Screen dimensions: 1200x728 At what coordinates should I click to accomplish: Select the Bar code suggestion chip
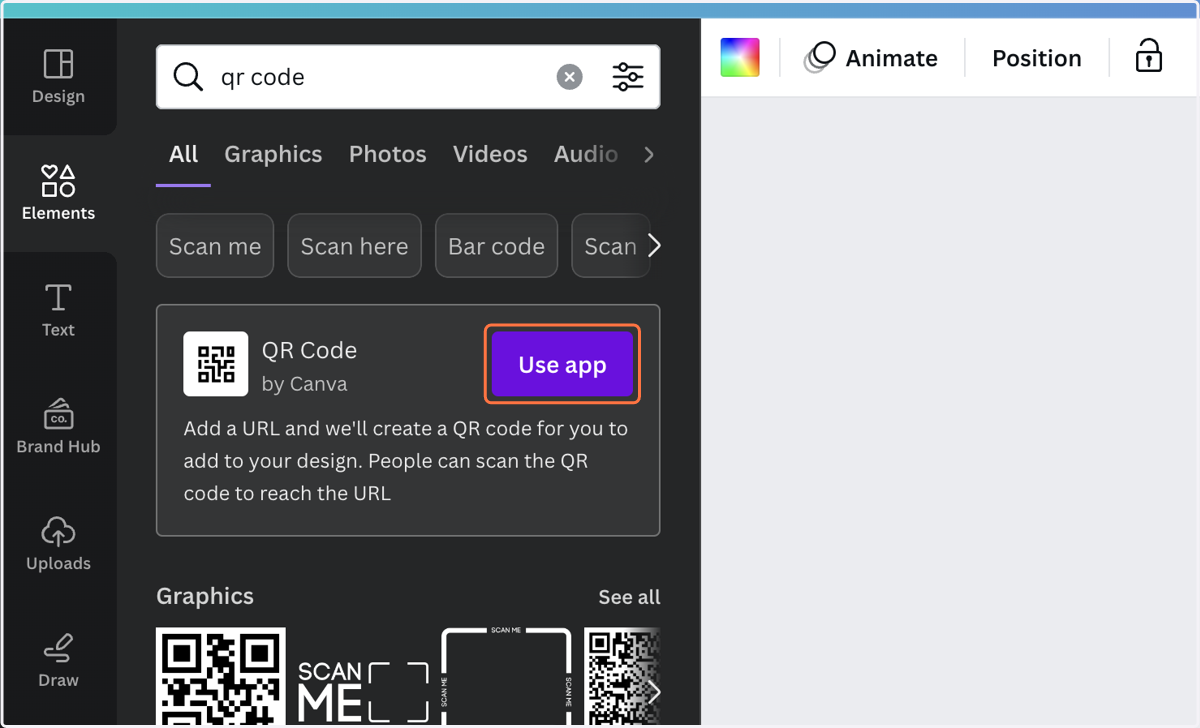[496, 246]
